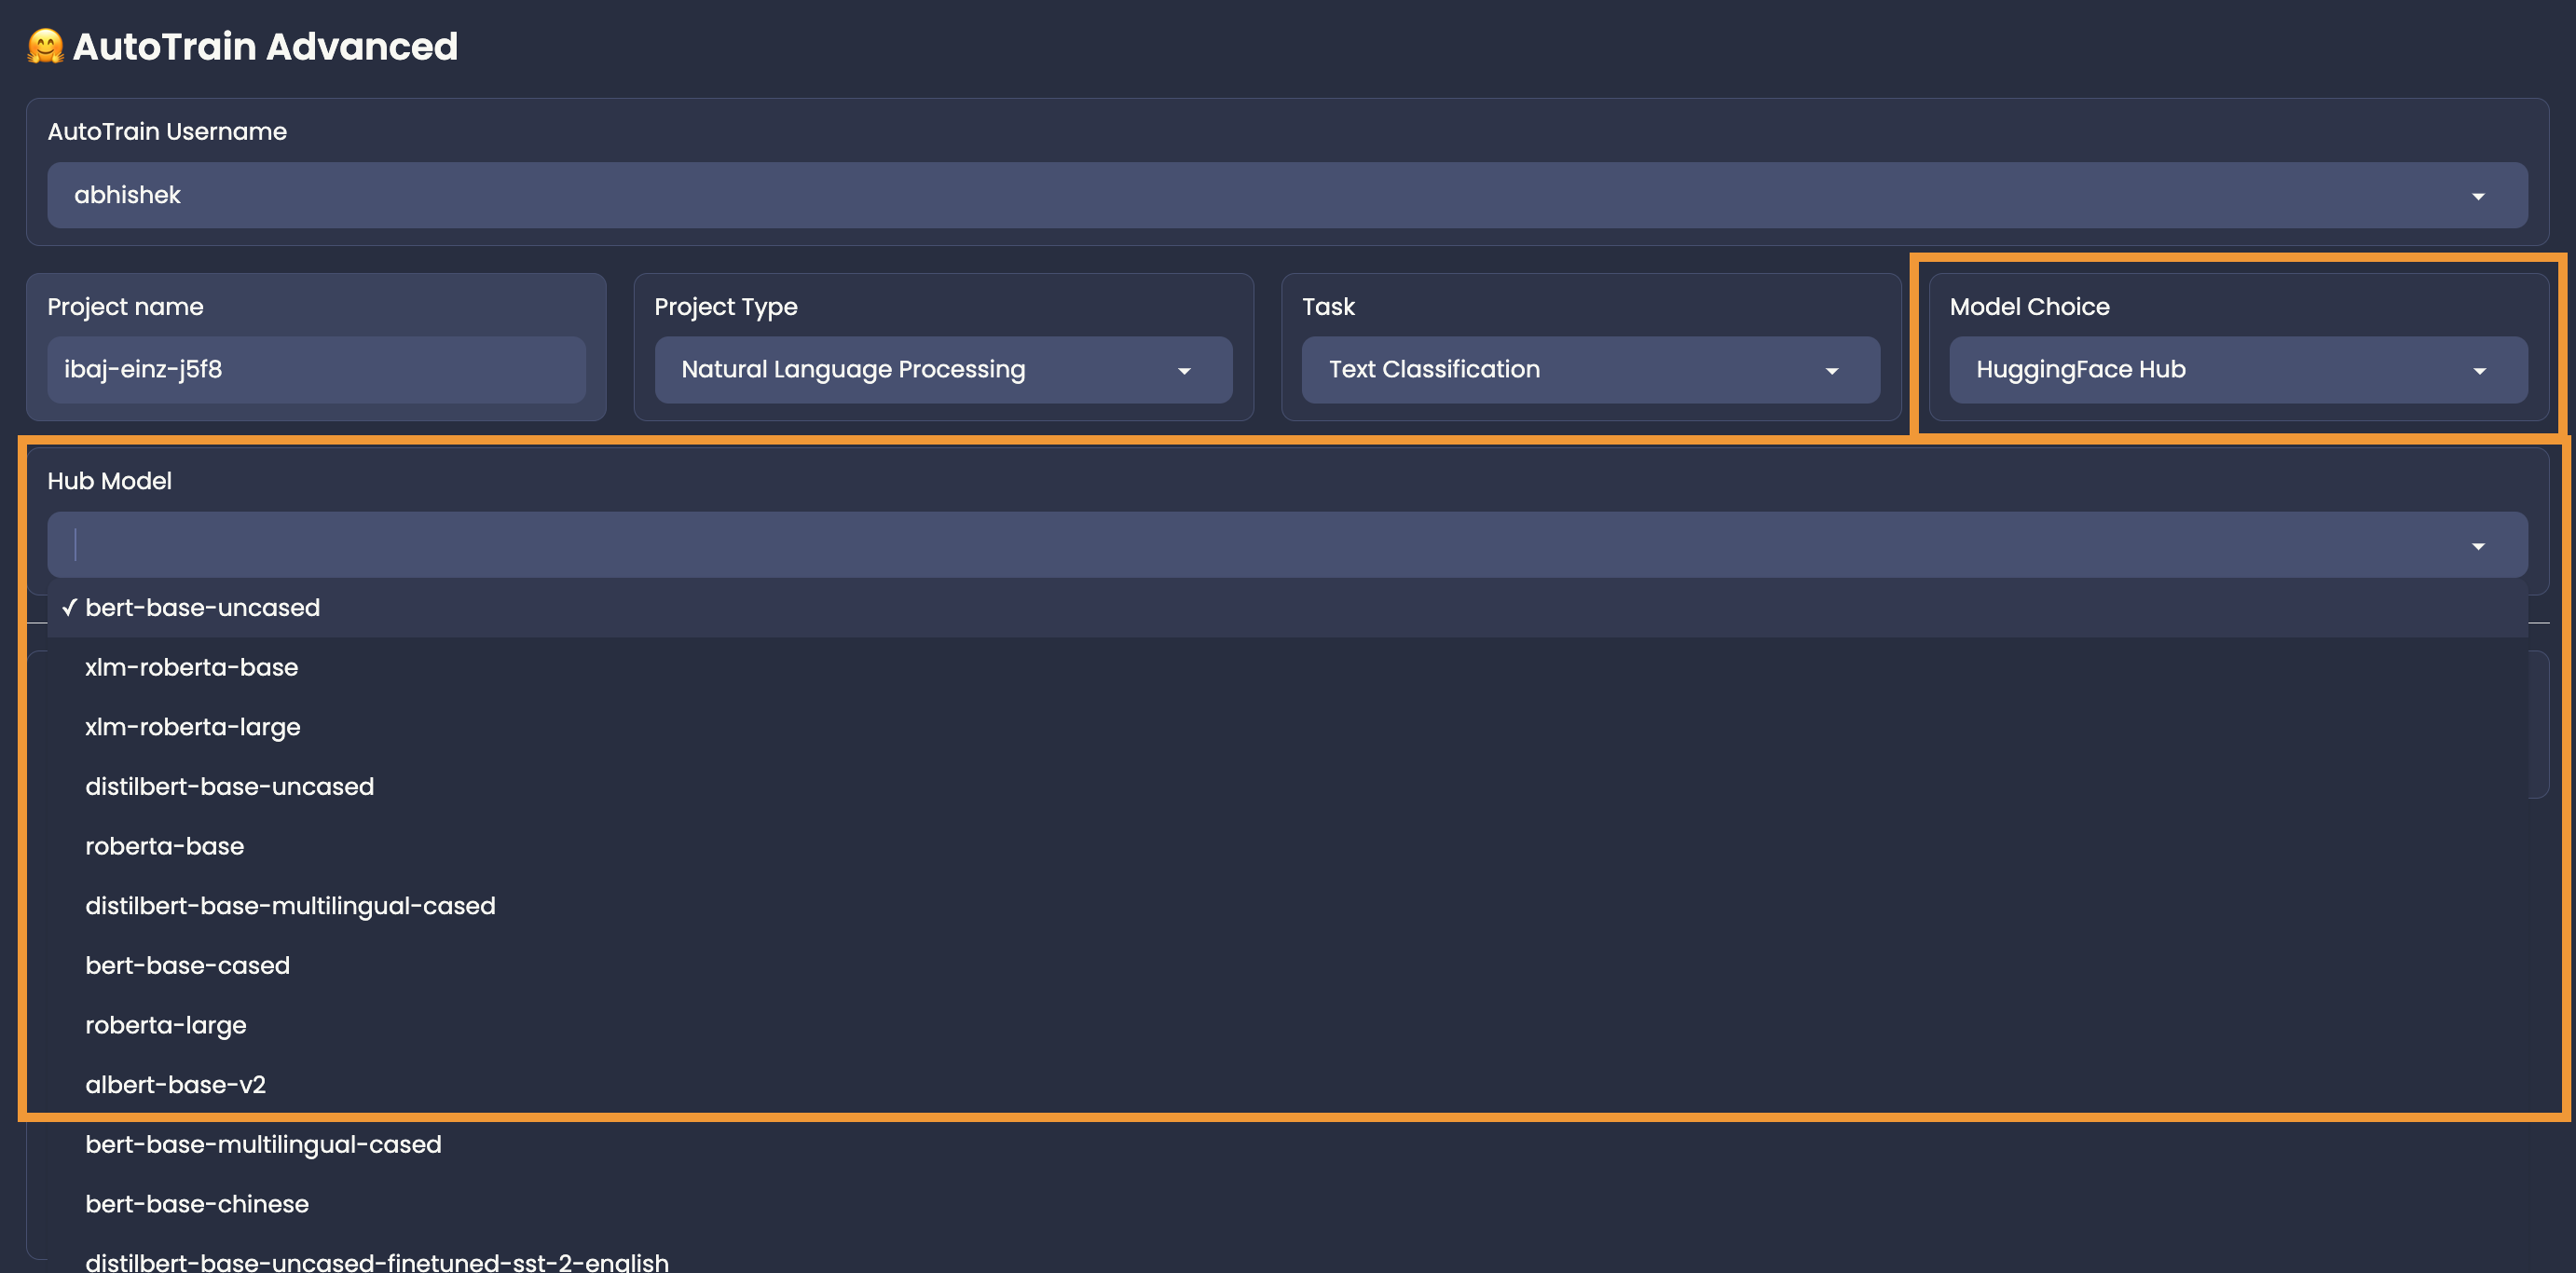This screenshot has width=2576, height=1273.
Task: Pick distilbert-base-uncased from the model list
Action: tap(229, 787)
